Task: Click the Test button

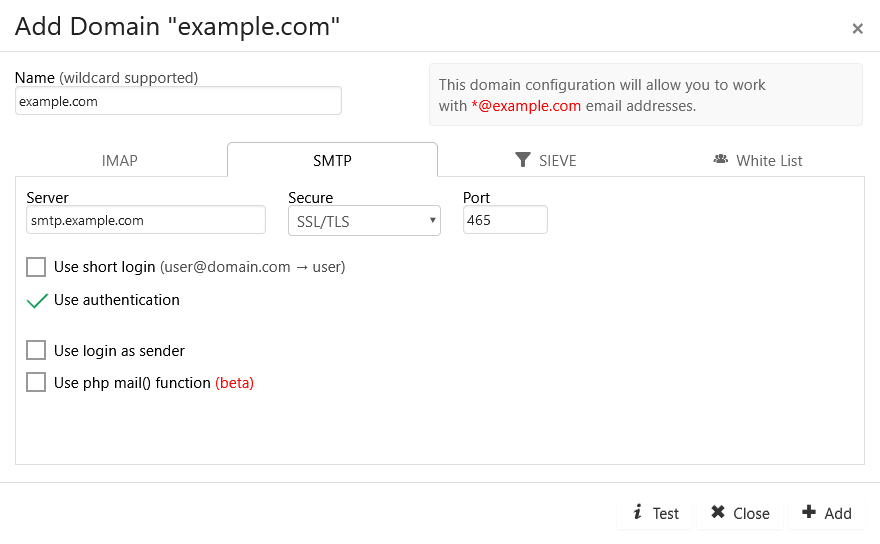Action: [x=655, y=513]
